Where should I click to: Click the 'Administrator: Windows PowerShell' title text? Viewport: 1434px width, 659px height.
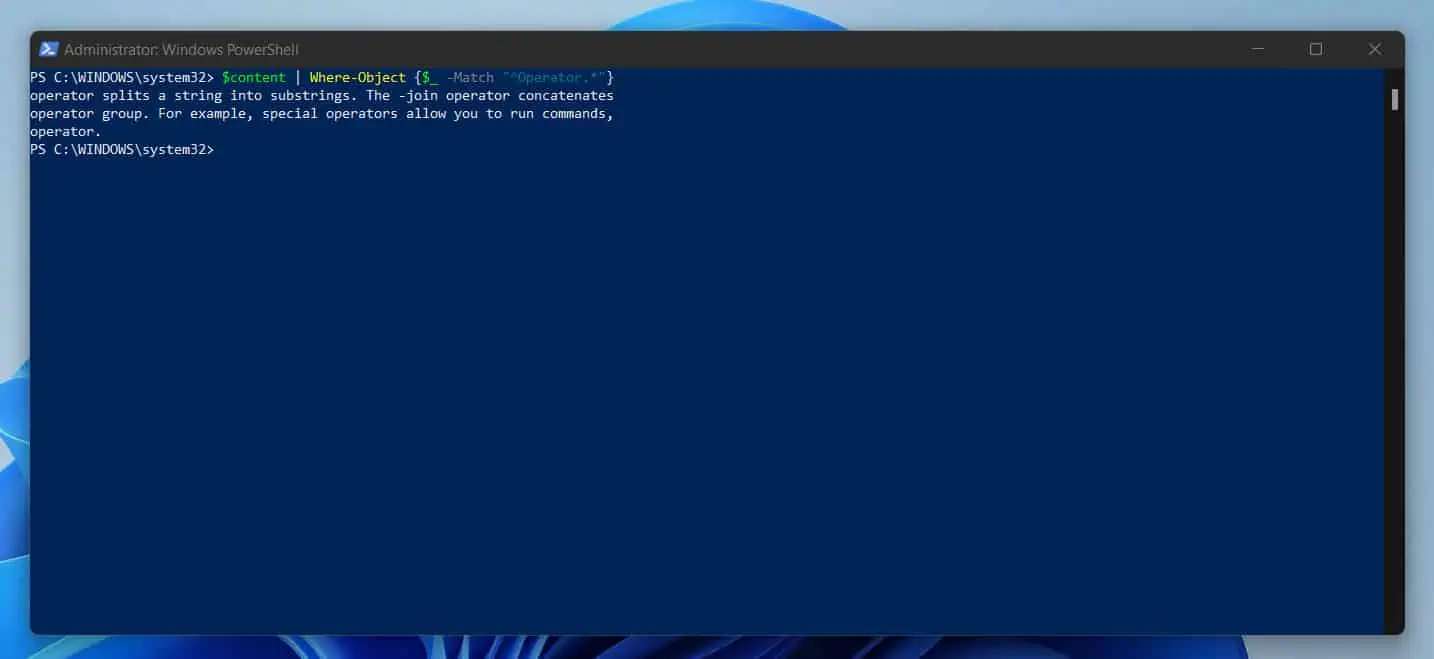(x=181, y=49)
